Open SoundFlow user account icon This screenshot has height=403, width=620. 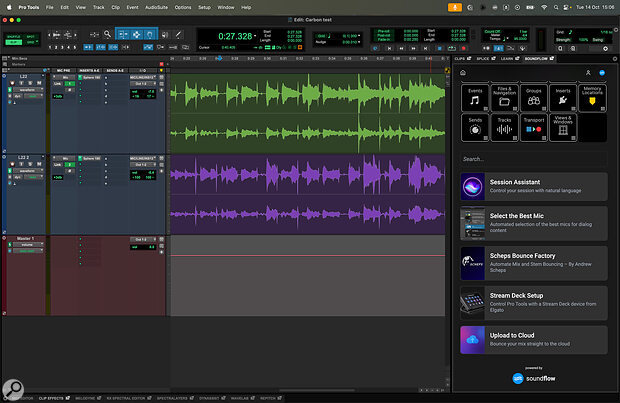tap(588, 73)
